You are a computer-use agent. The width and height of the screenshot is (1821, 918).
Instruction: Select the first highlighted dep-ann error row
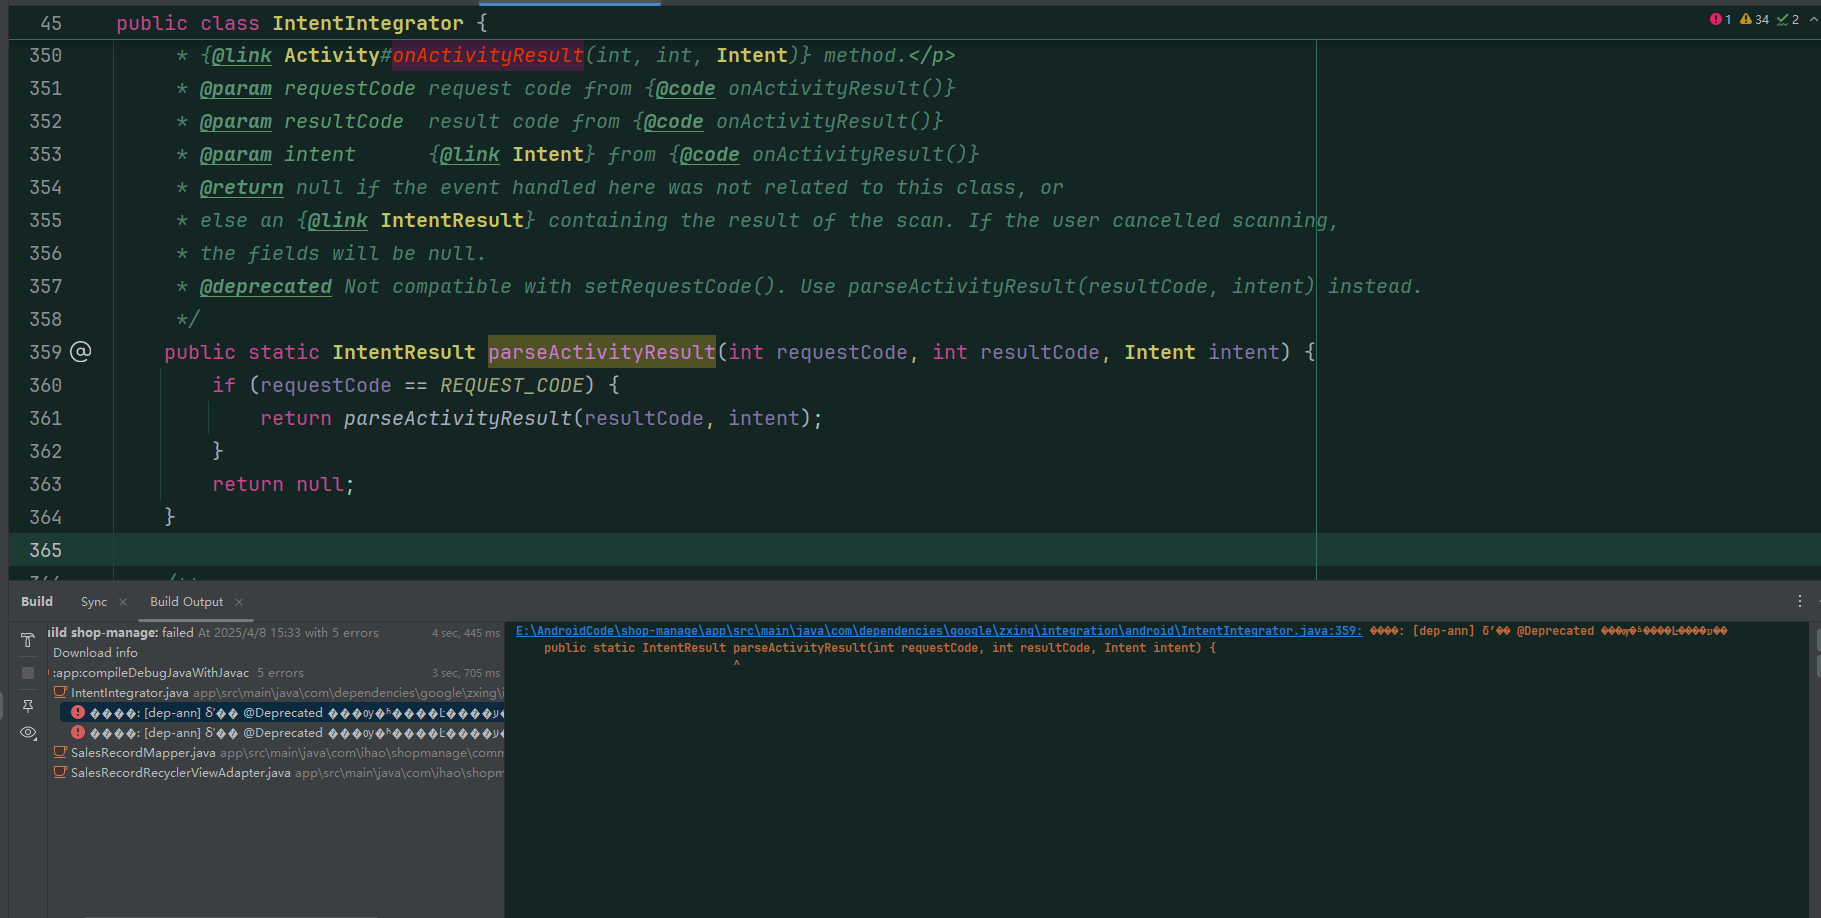pyautogui.click(x=282, y=713)
